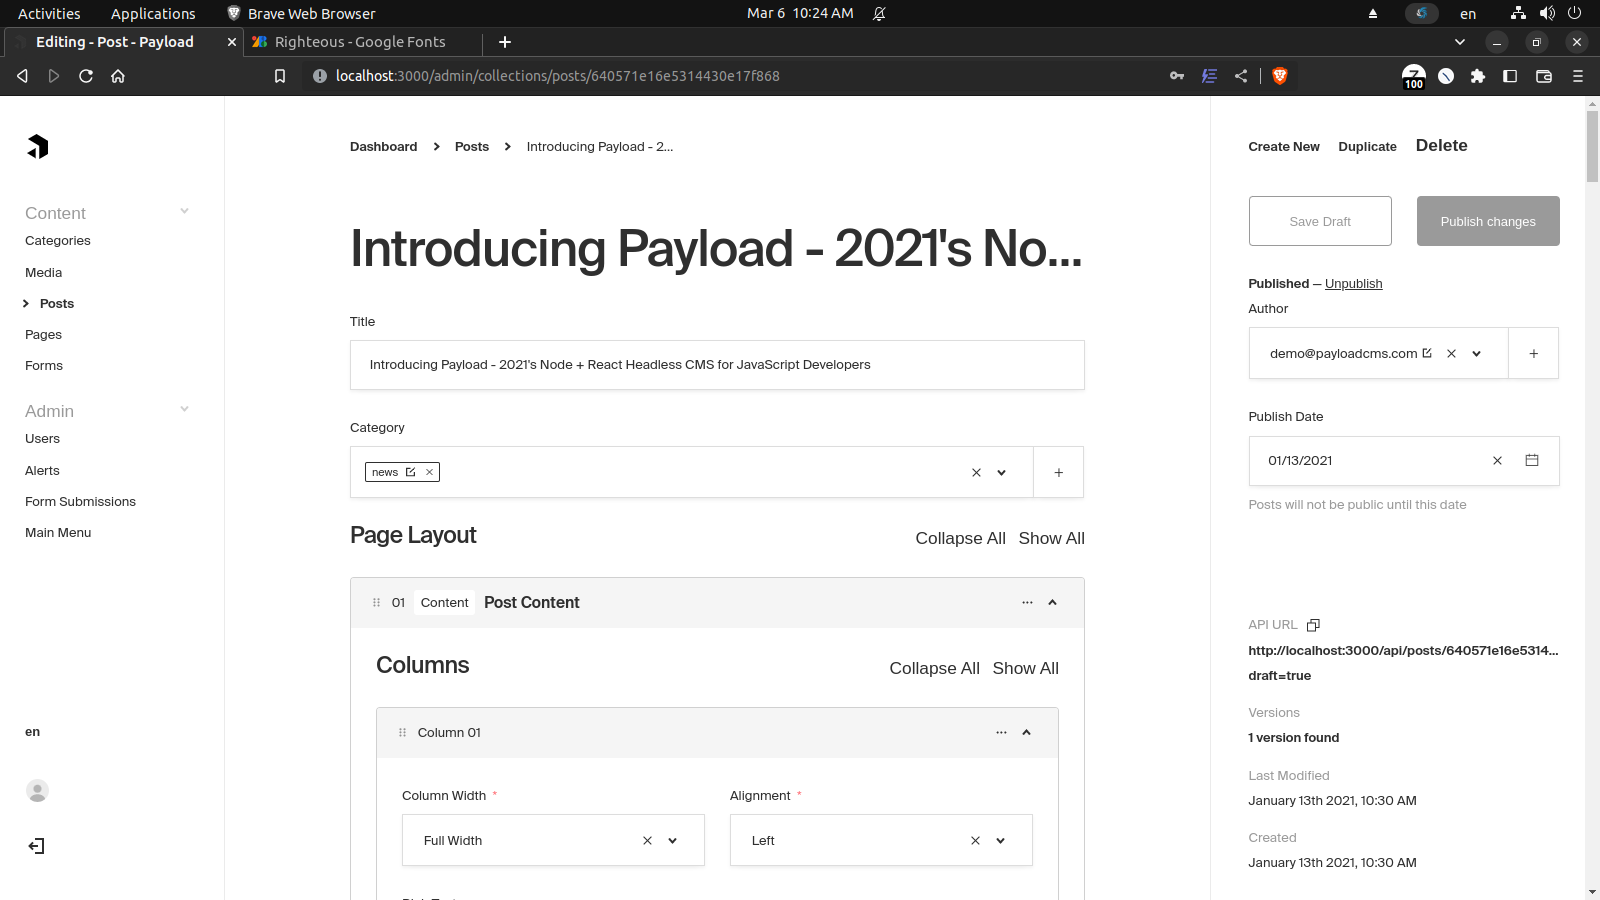1600x900 pixels.
Task: Open the API URL link
Action: click(x=1403, y=662)
